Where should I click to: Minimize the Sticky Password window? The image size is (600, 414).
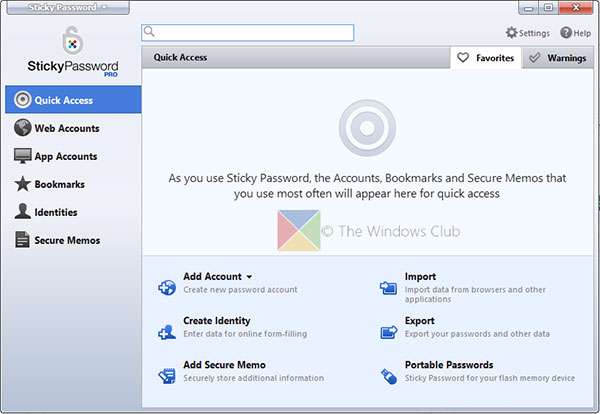(x=528, y=8)
